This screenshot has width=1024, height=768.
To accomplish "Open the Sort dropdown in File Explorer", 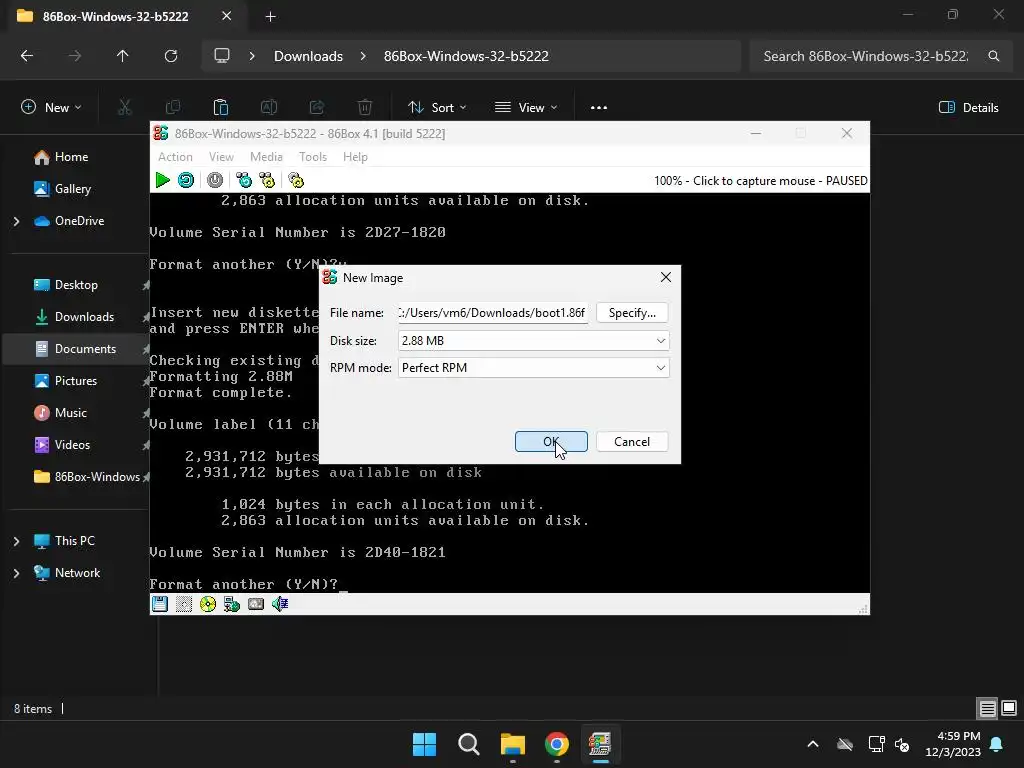I will pos(437,108).
